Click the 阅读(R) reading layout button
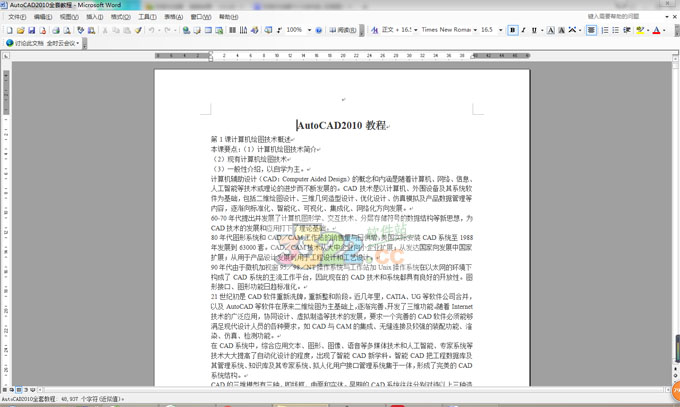The image size is (680, 407). coord(343,30)
